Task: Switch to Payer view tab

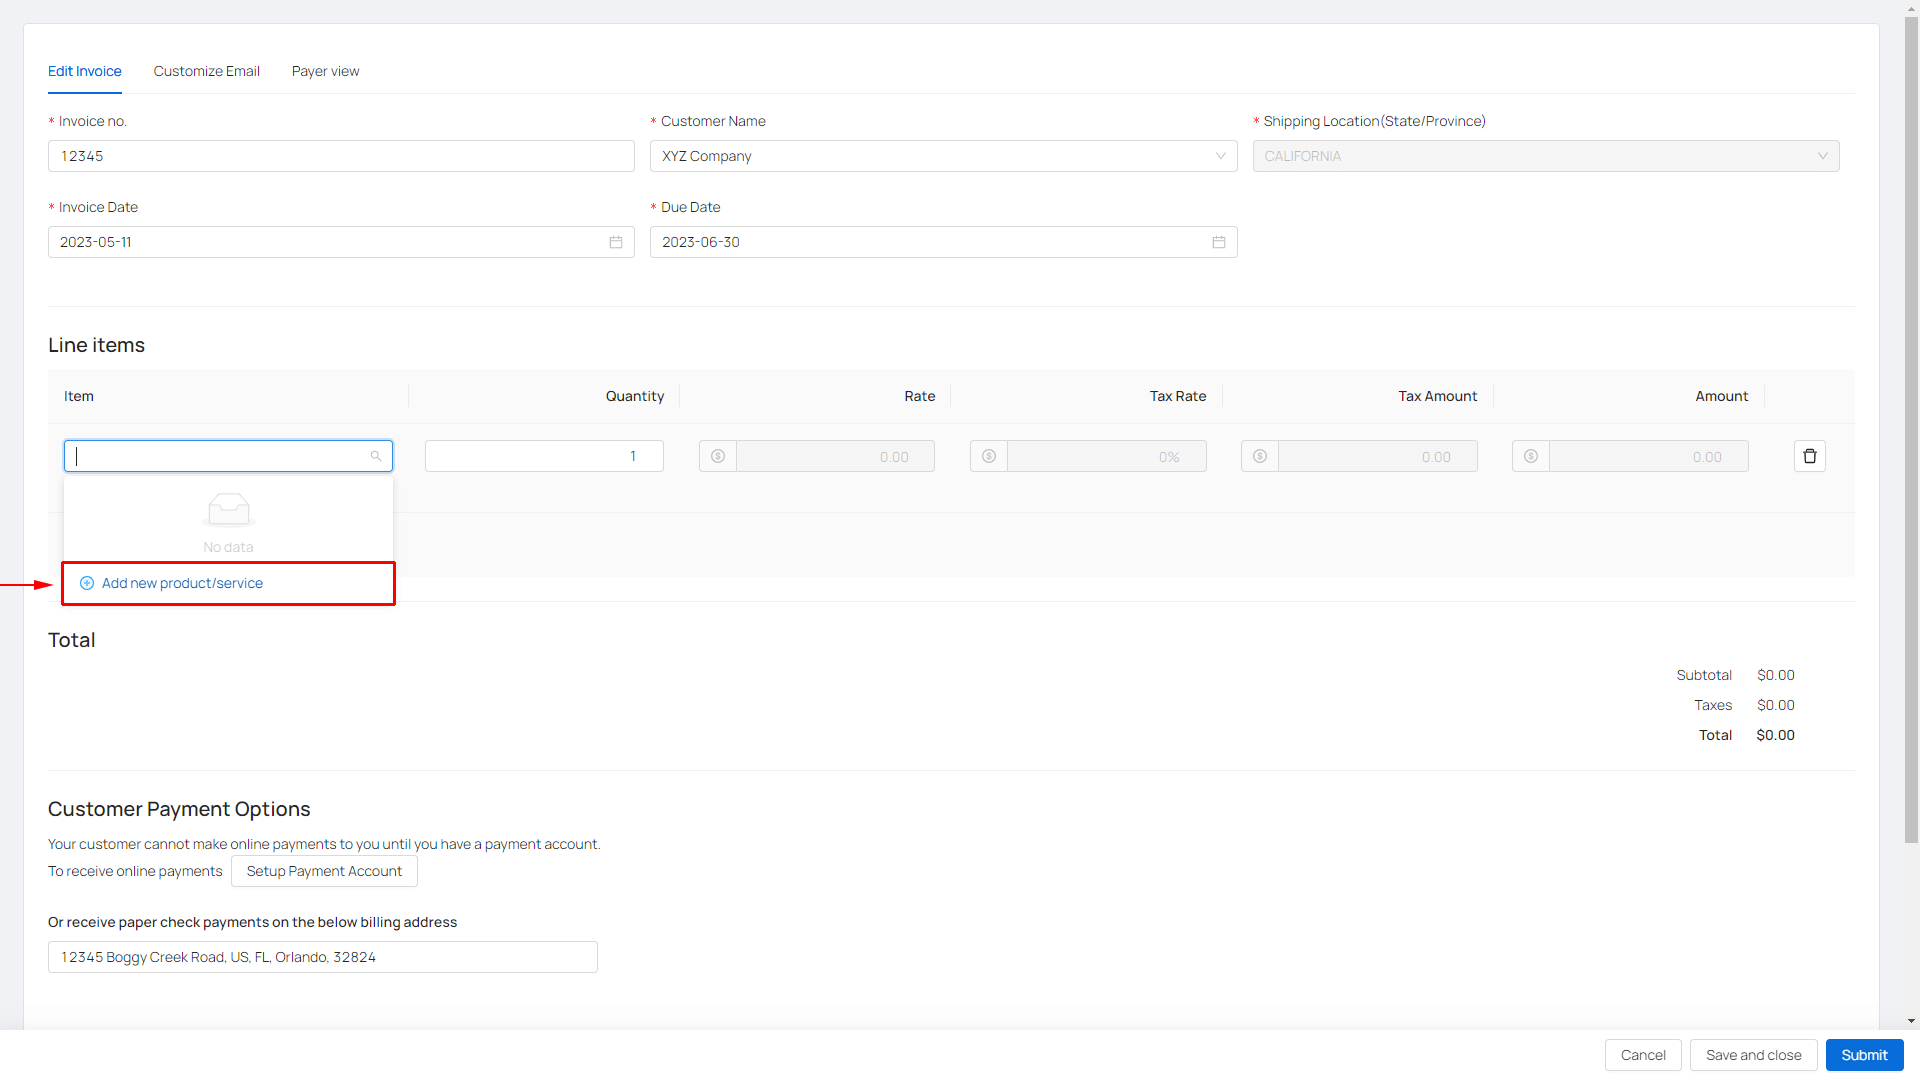Action: [x=325, y=71]
